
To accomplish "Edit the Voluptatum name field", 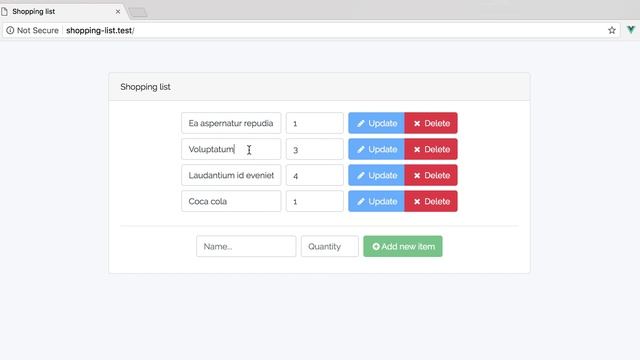I will click(231, 149).
